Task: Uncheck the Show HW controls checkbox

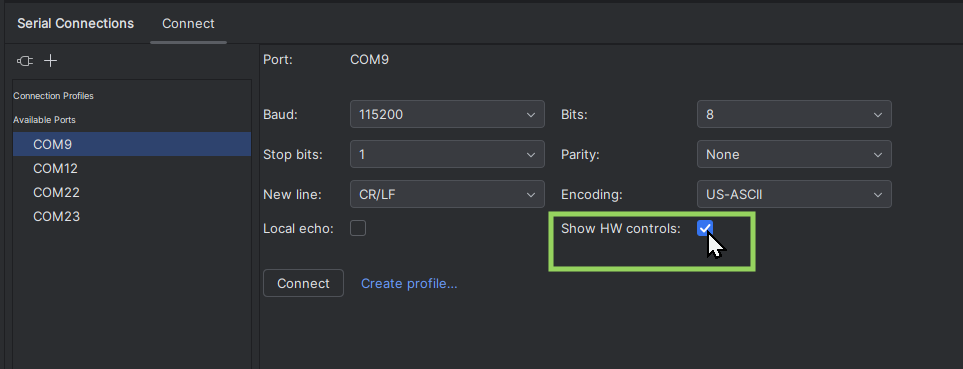Action: [x=704, y=228]
